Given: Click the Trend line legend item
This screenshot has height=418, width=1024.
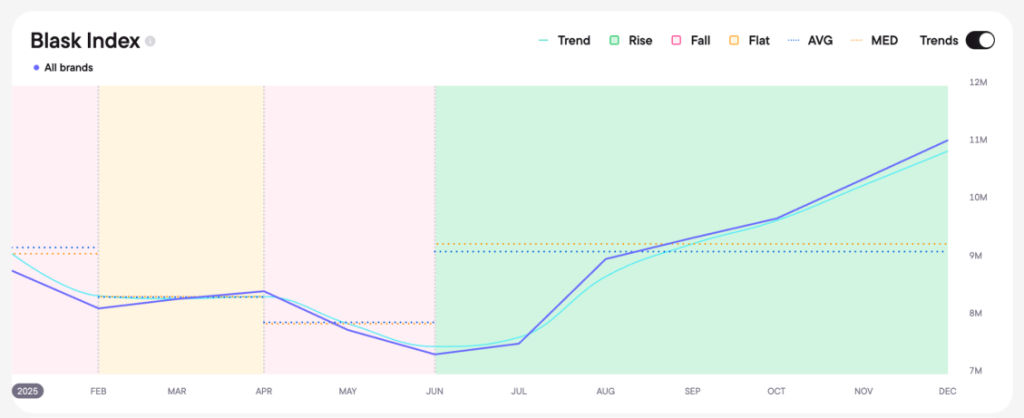Looking at the screenshot, I should tap(564, 41).
